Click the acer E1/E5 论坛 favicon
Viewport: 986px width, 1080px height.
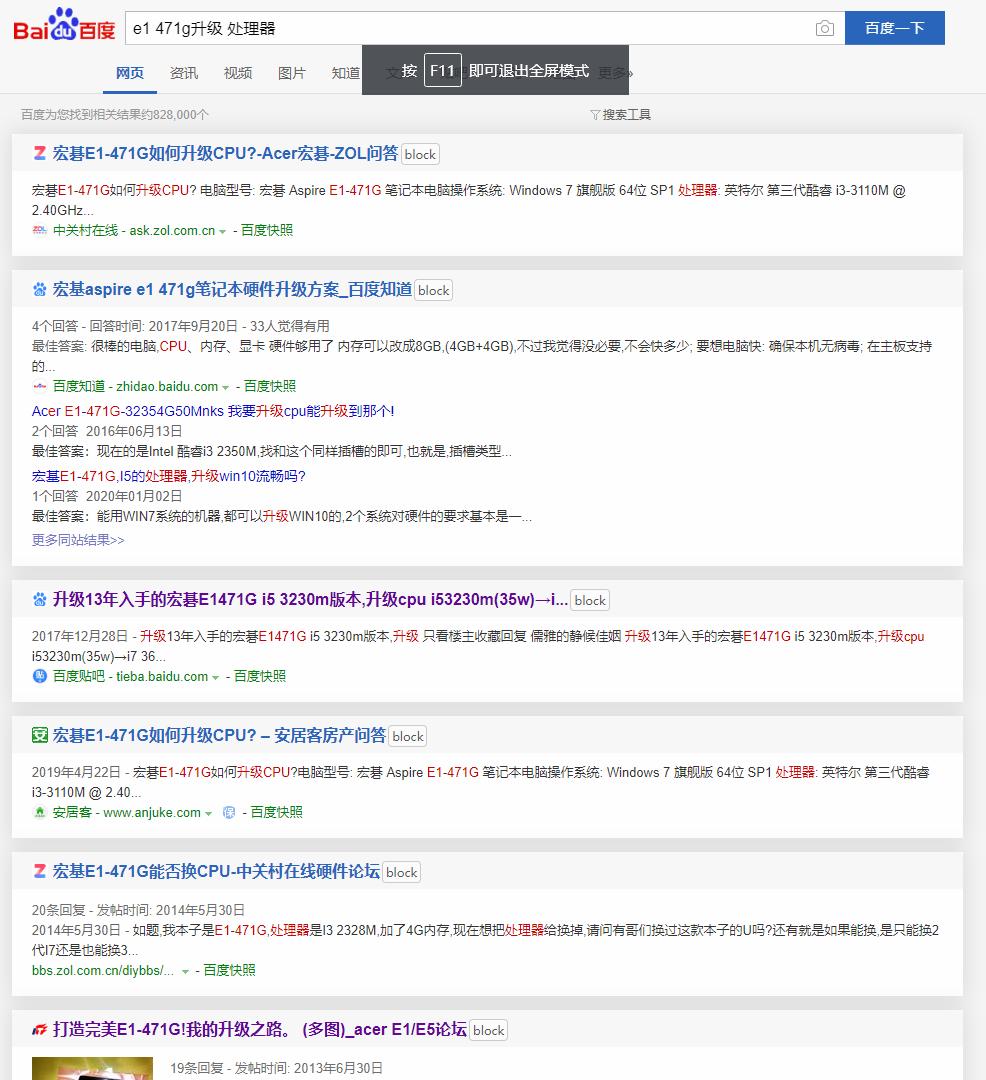click(38, 1029)
